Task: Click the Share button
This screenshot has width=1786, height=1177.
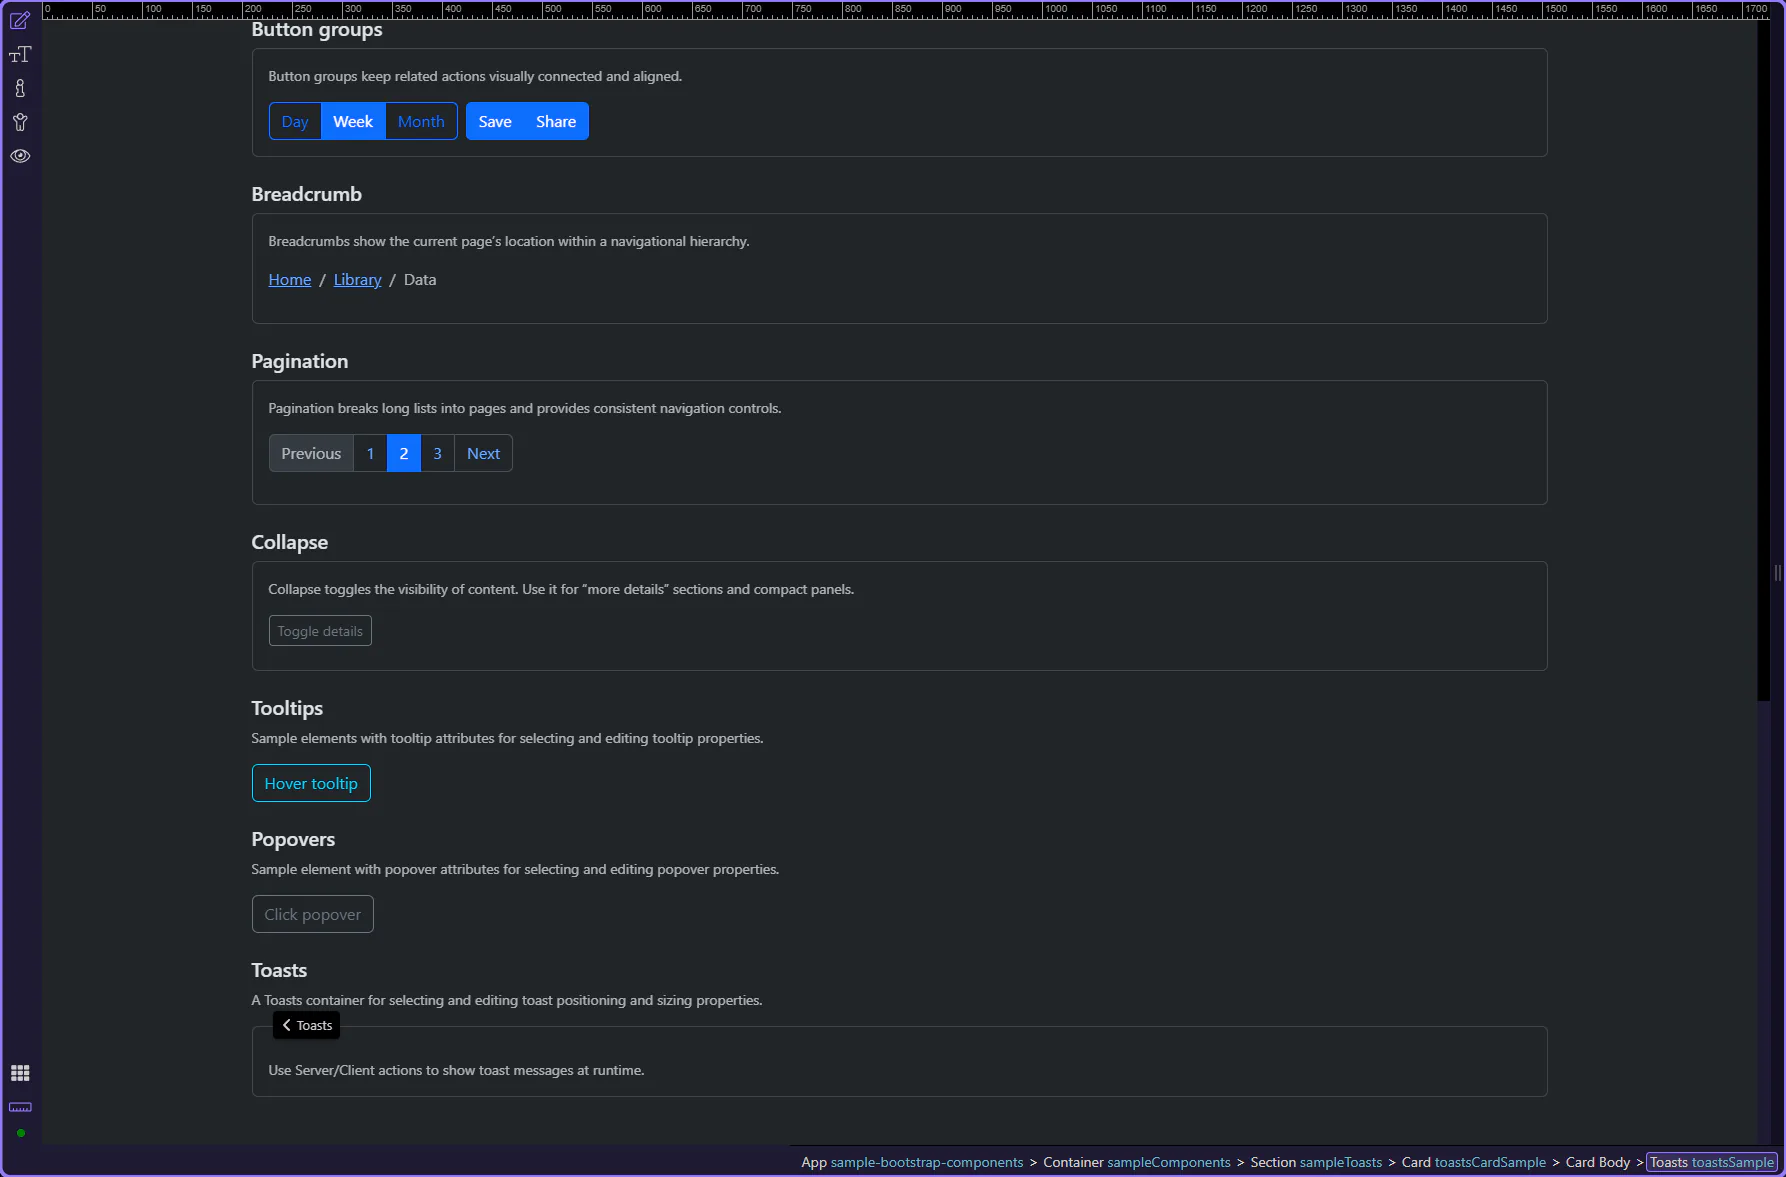Action: pyautogui.click(x=556, y=122)
